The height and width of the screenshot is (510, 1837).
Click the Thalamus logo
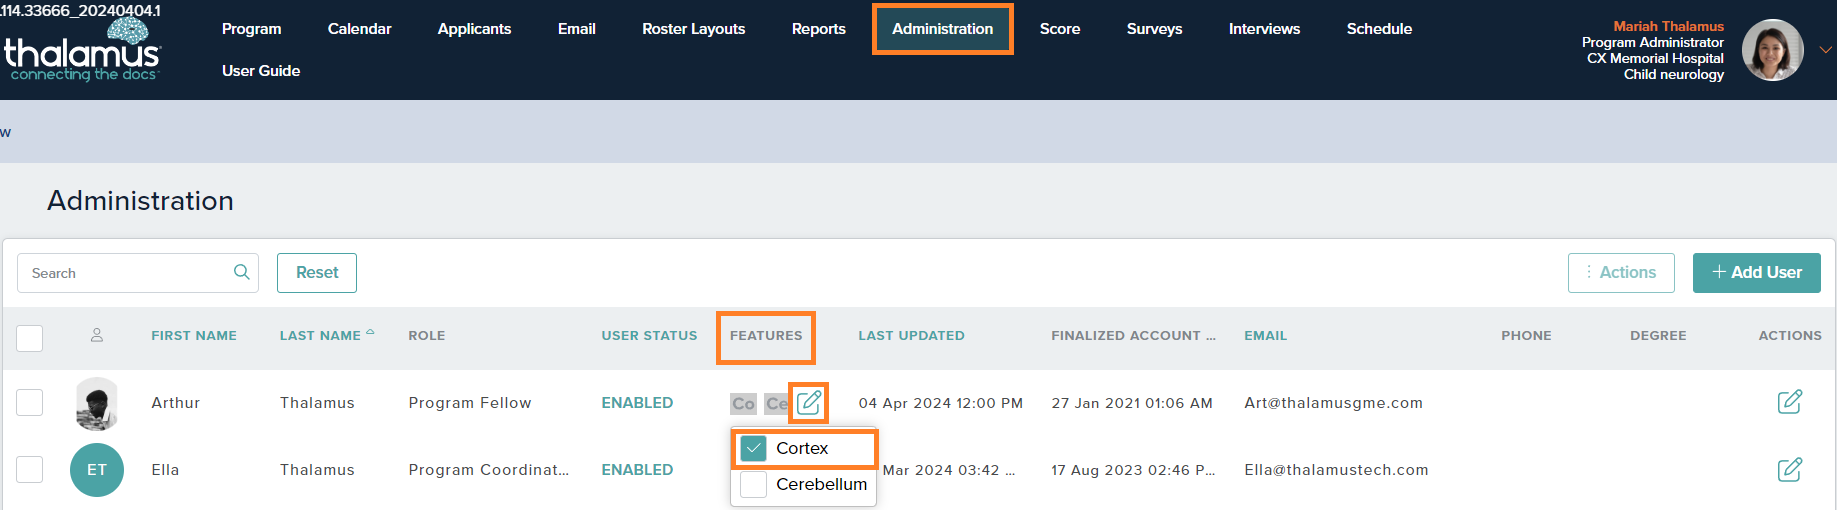tap(82, 50)
